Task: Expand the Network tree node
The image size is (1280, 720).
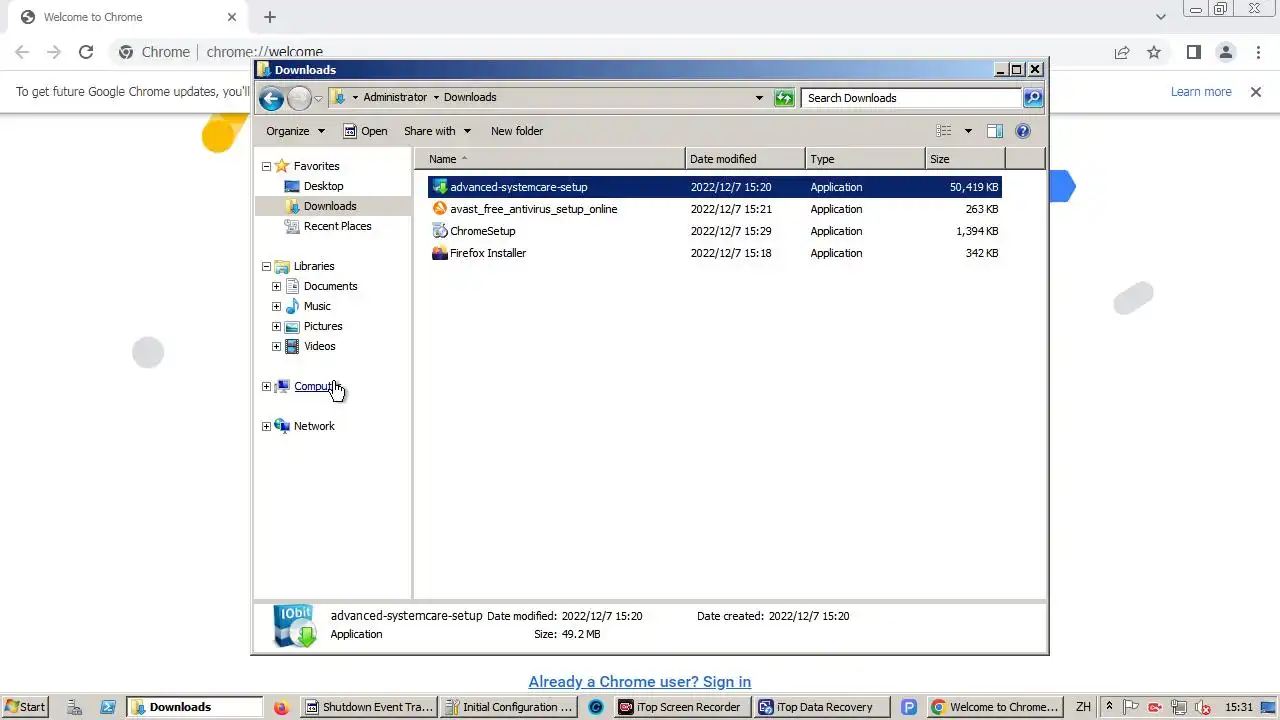Action: [x=267, y=426]
